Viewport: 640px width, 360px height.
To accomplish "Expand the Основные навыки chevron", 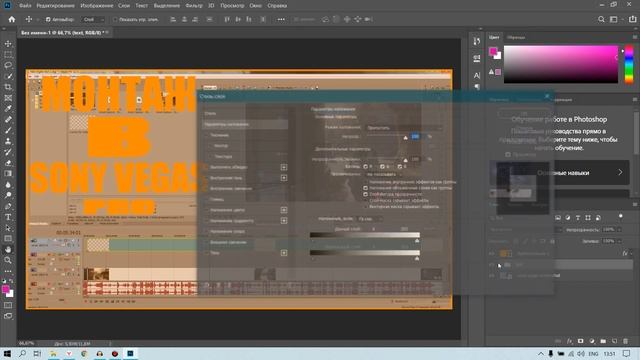I will point(620,172).
